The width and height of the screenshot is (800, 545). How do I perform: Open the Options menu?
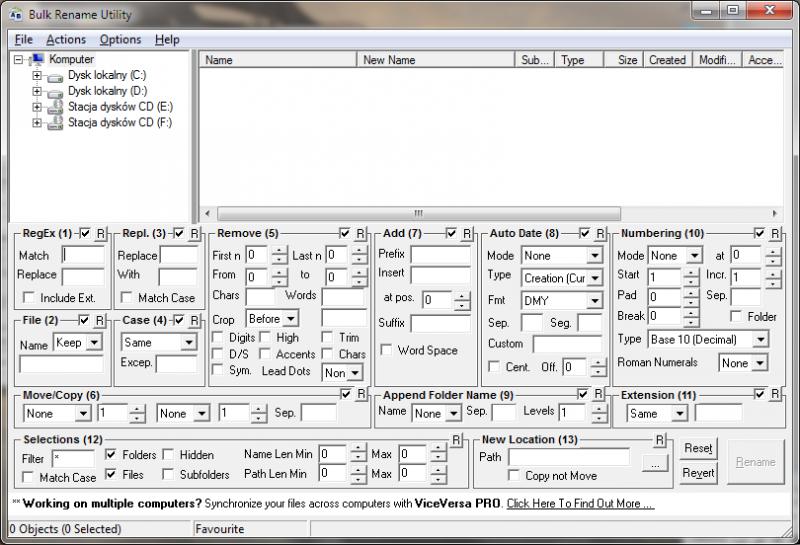120,39
